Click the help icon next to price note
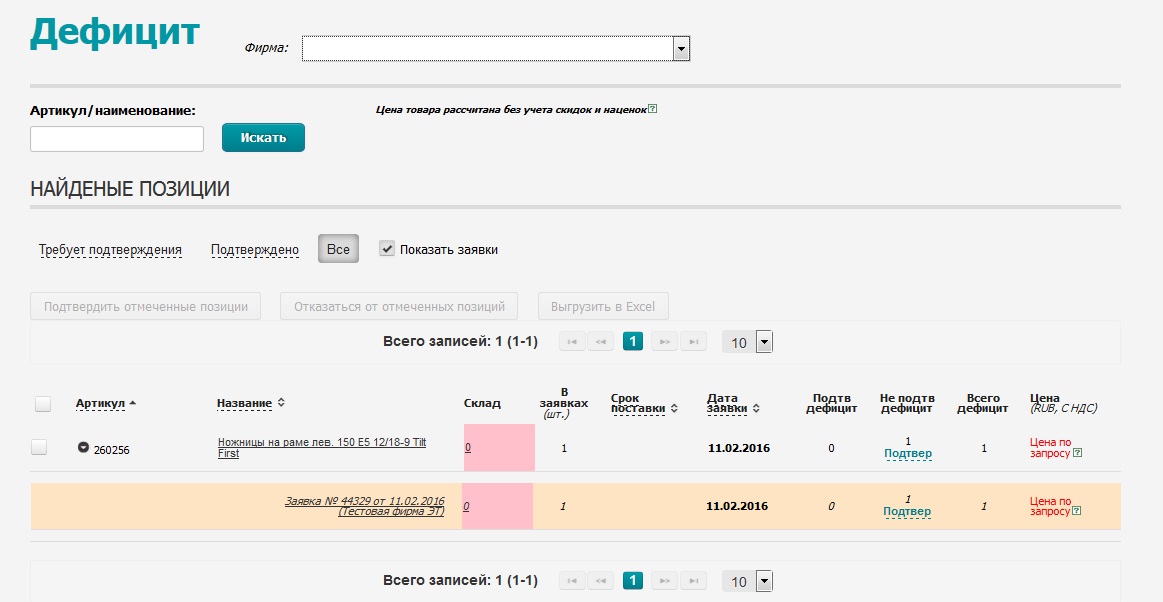This screenshot has height=602, width=1163. point(652,109)
